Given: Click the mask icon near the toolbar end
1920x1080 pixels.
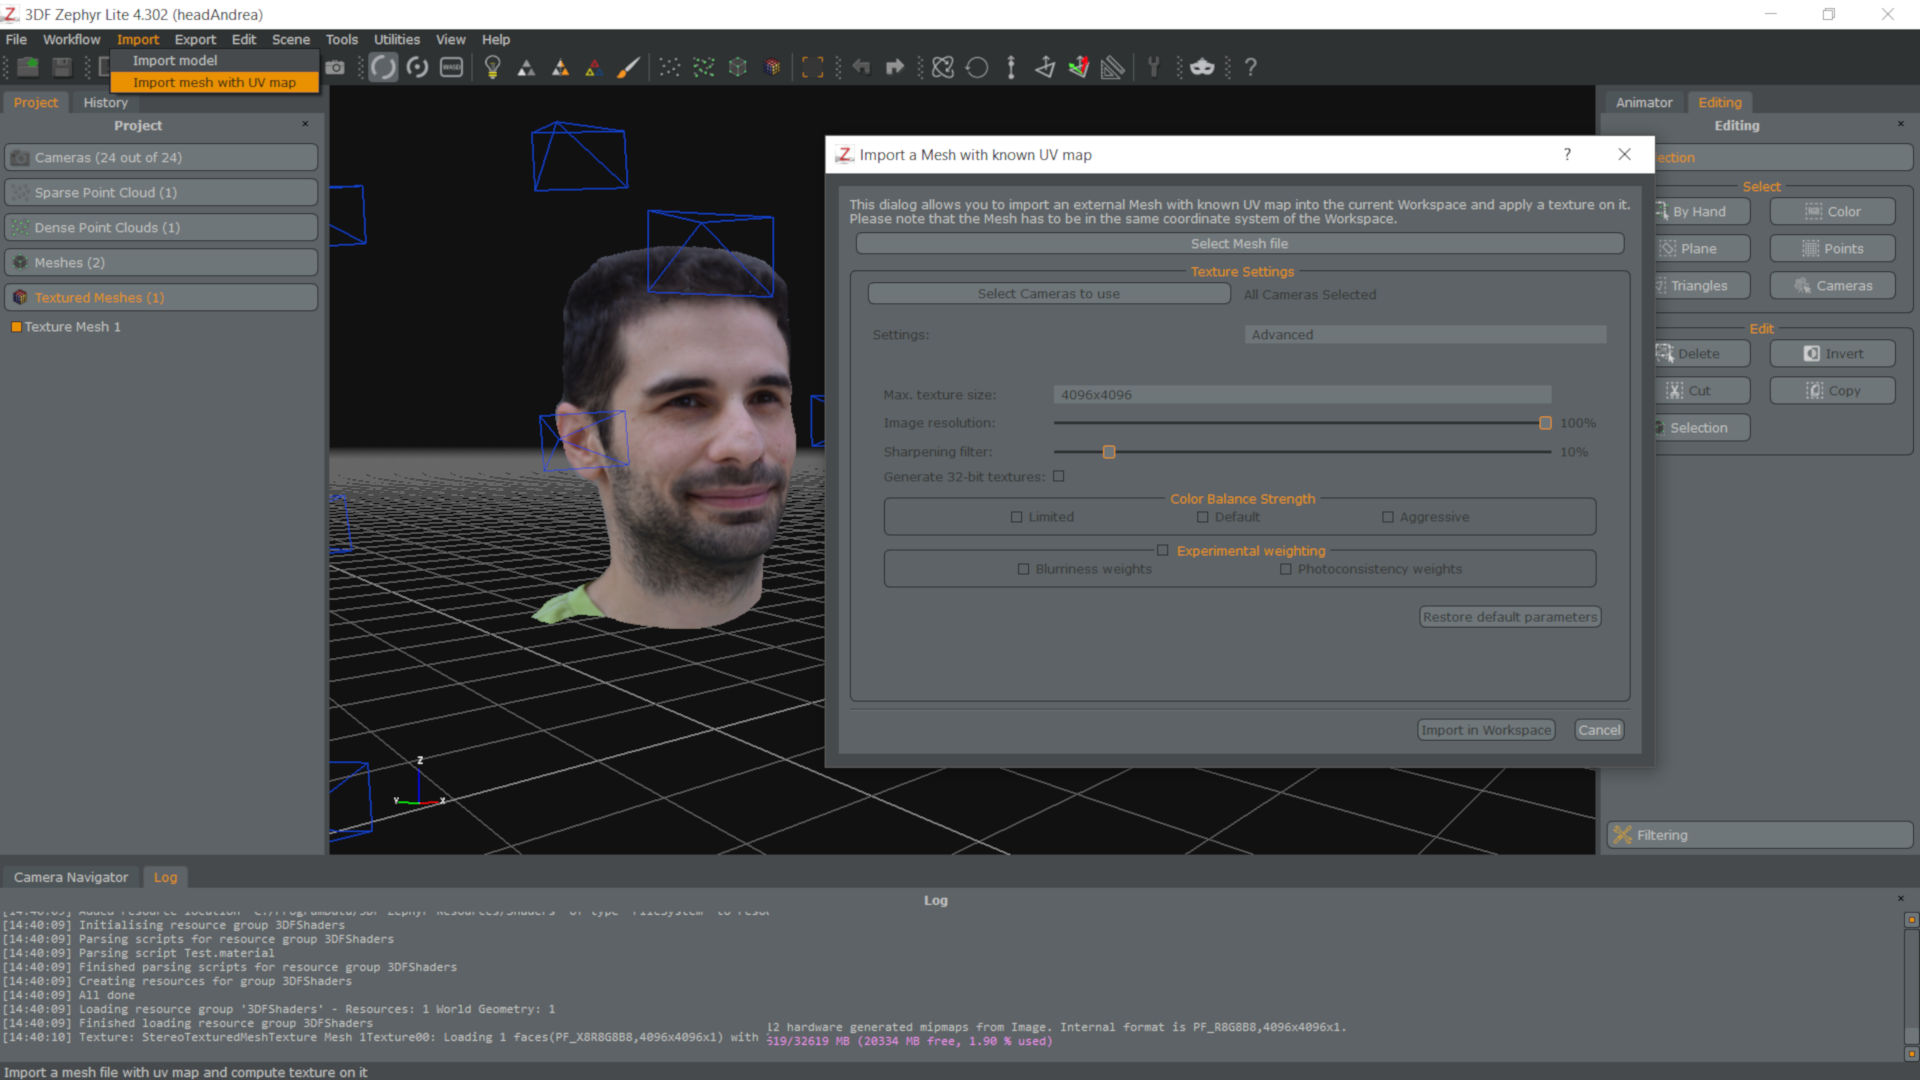Looking at the screenshot, I should [x=1201, y=67].
